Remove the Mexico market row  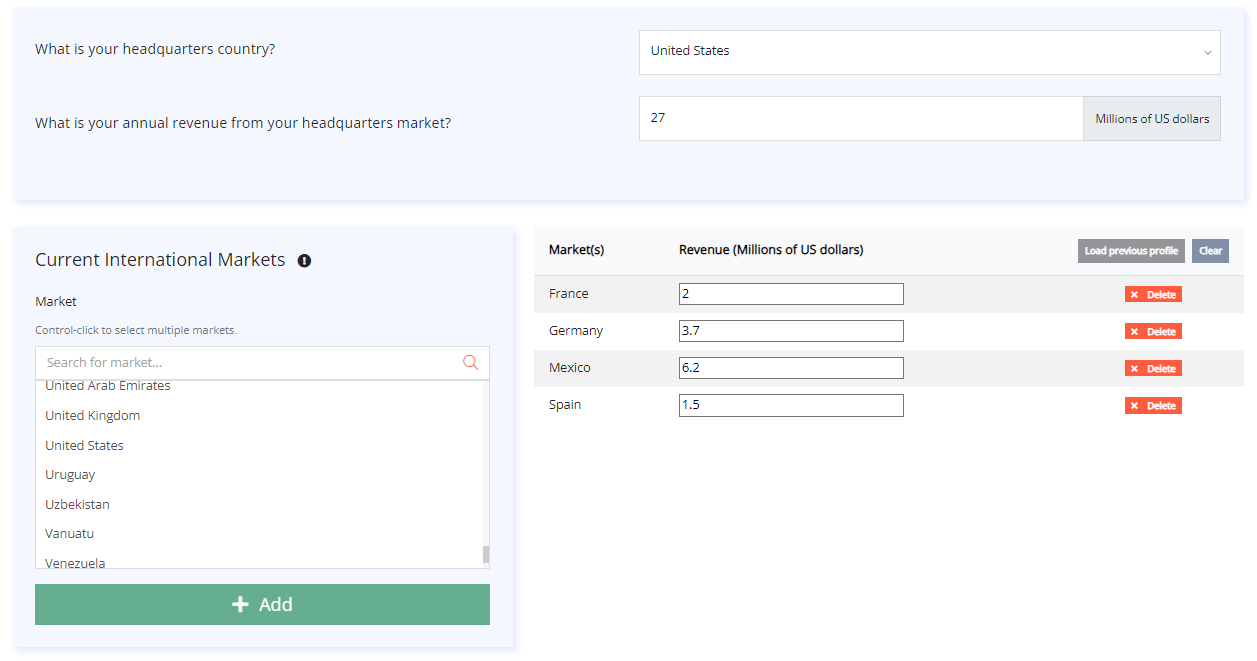pos(1153,369)
